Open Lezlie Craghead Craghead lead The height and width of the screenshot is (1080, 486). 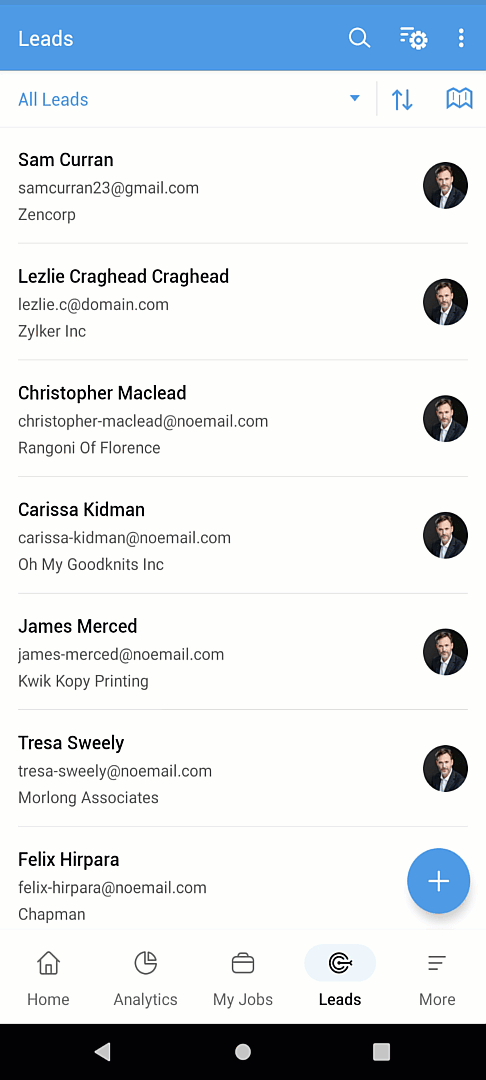(243, 302)
